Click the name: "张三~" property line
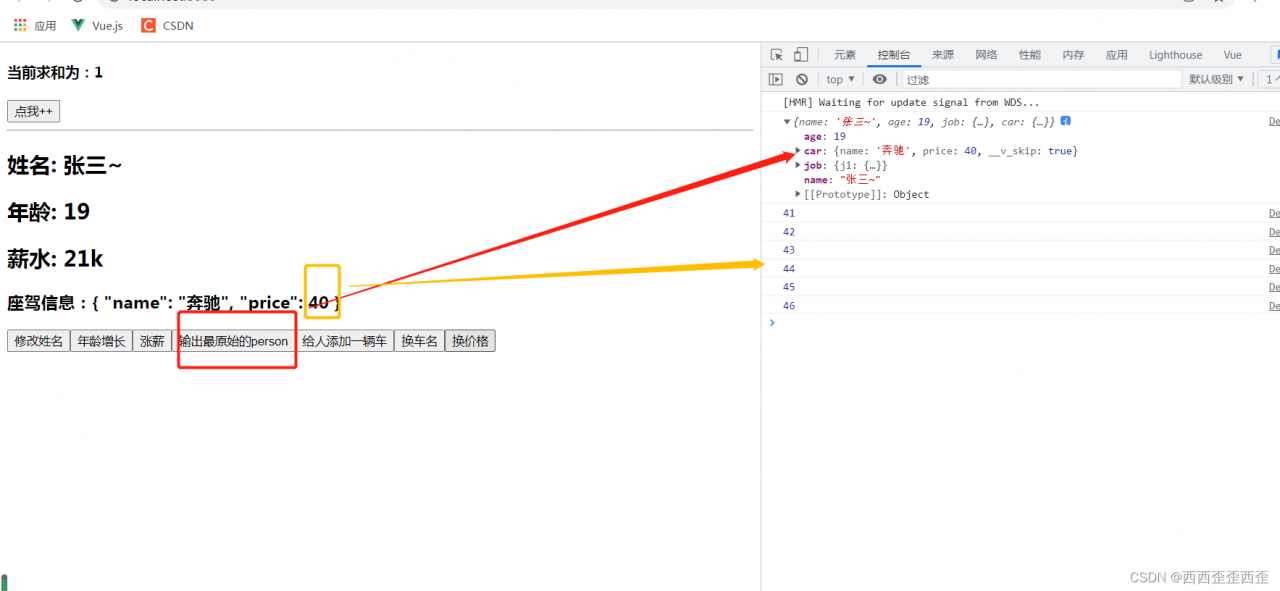The height and width of the screenshot is (591, 1280). (842, 180)
